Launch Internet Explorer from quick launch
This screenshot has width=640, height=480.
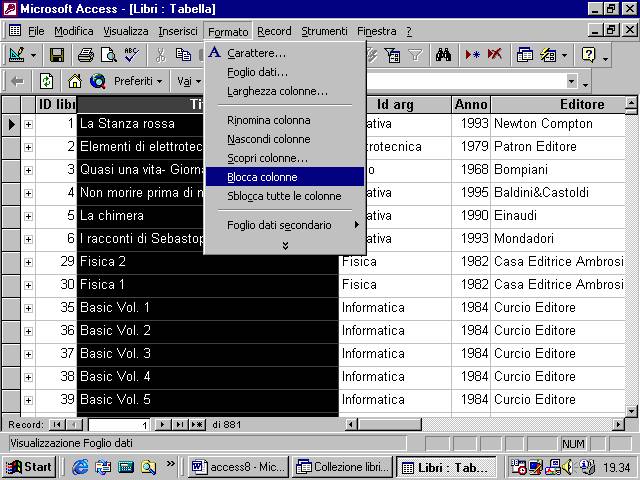click(x=80, y=467)
